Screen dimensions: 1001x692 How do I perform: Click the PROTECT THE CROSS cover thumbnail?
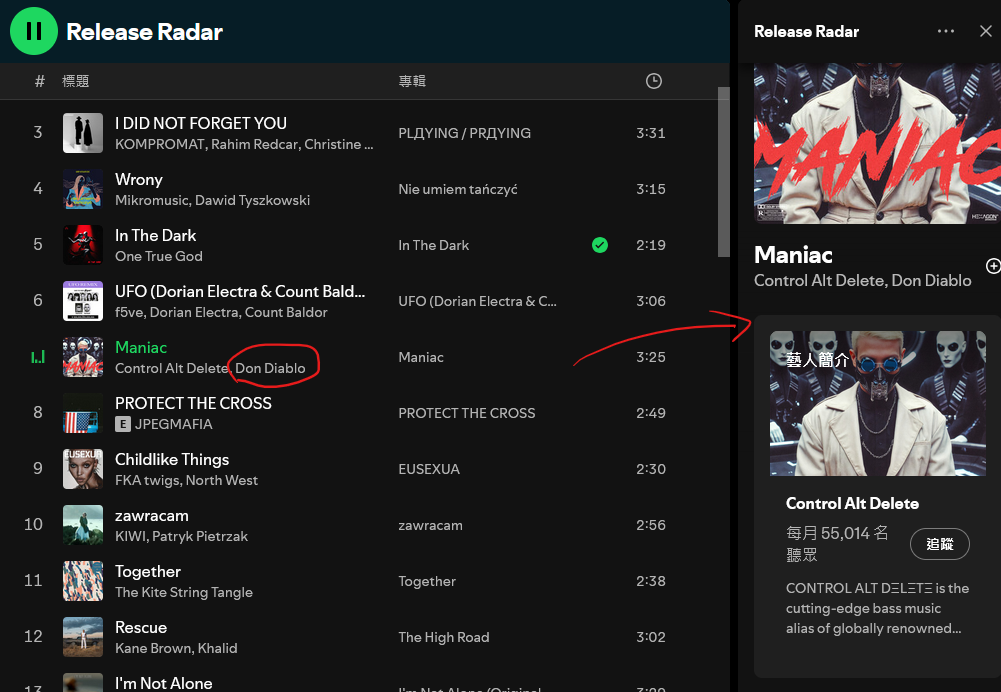(83, 413)
